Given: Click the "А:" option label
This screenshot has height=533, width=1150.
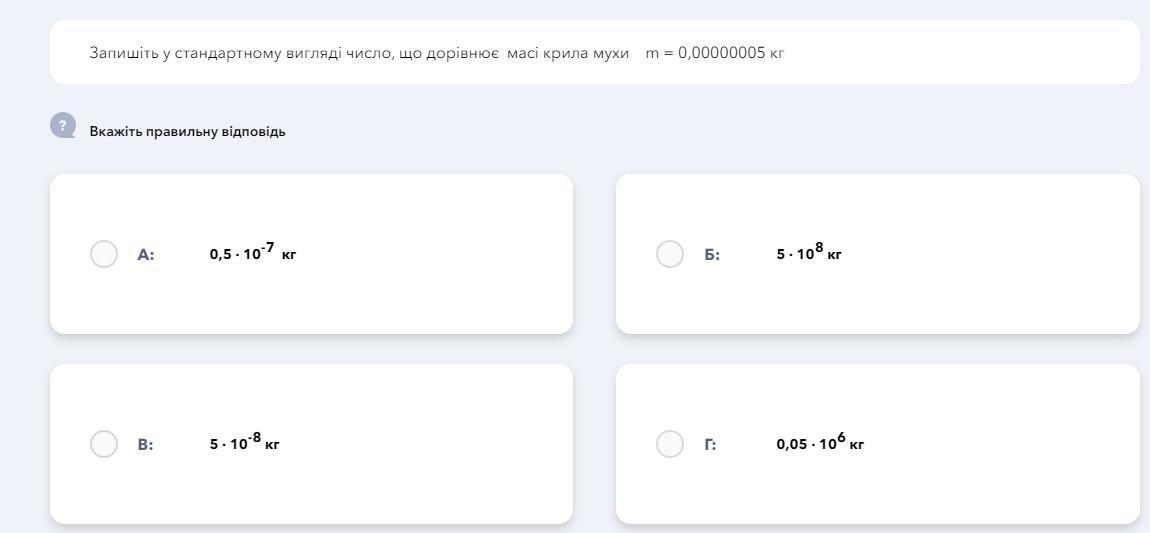Looking at the screenshot, I should (146, 255).
